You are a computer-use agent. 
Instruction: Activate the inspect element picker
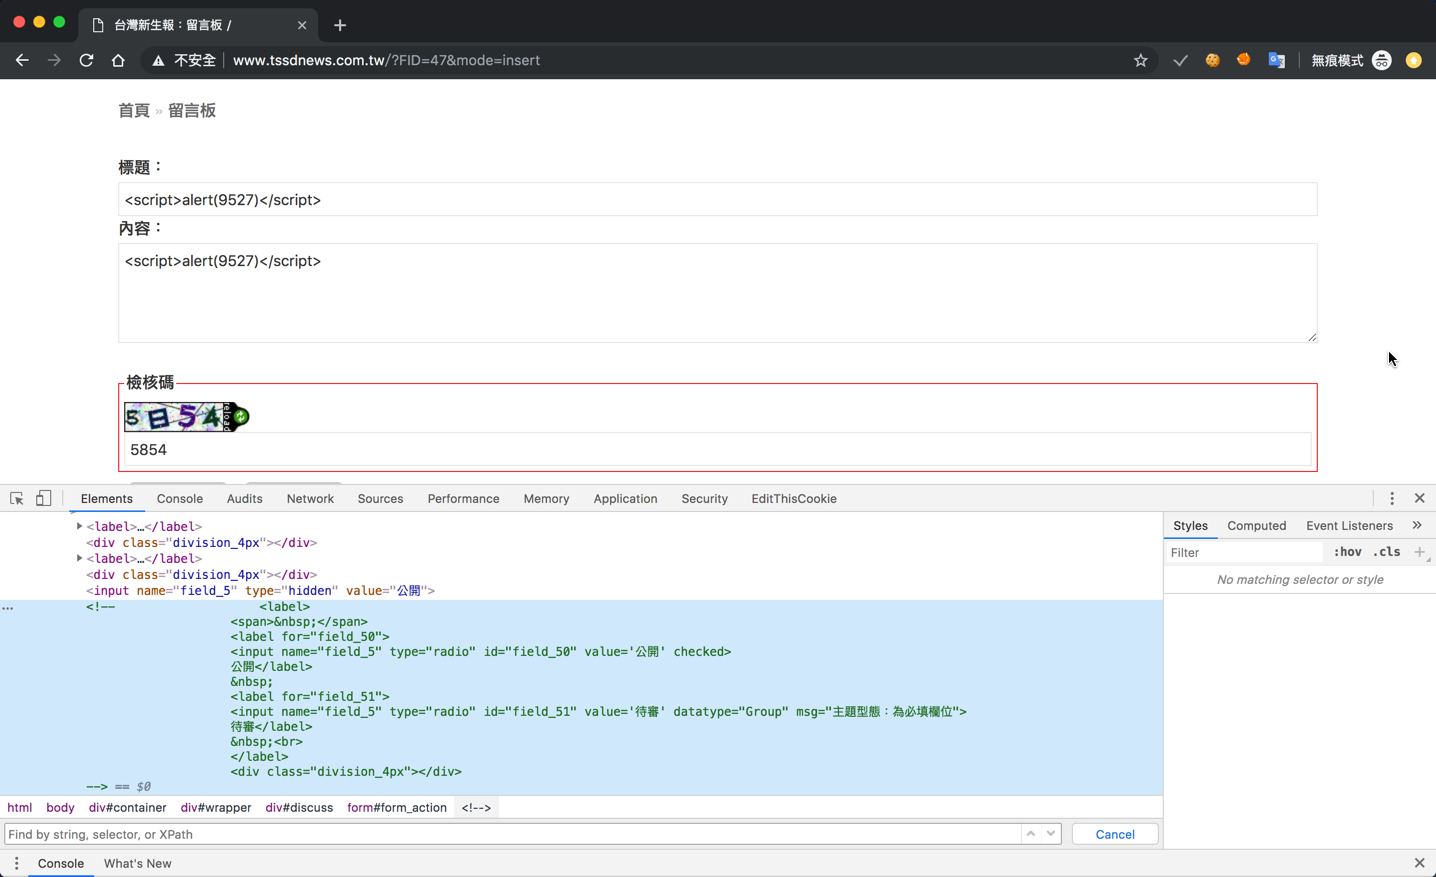coord(17,498)
